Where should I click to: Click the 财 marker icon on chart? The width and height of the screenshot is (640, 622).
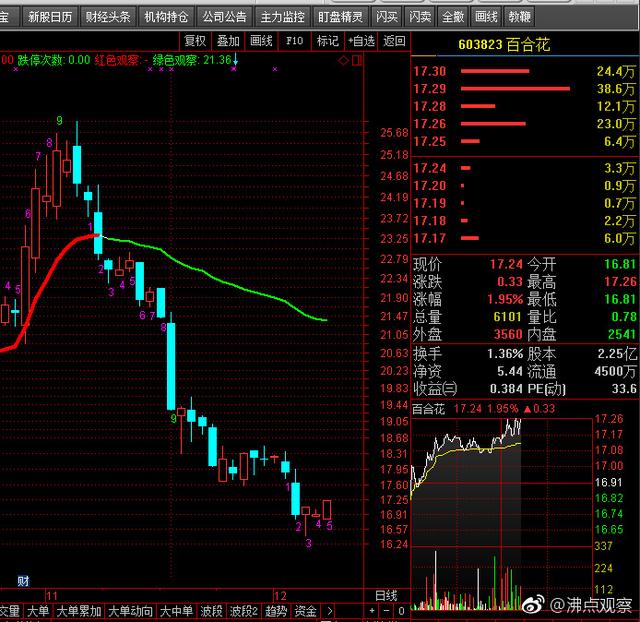coord(22,580)
